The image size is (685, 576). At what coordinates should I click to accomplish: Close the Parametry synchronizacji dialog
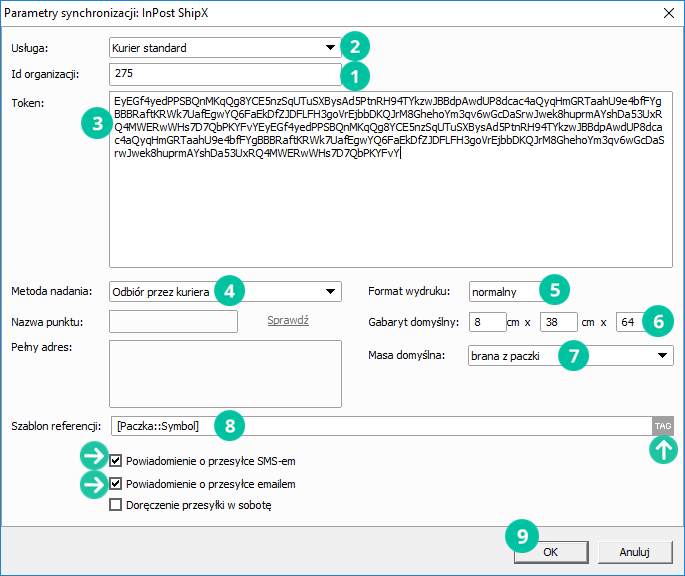coord(669,13)
